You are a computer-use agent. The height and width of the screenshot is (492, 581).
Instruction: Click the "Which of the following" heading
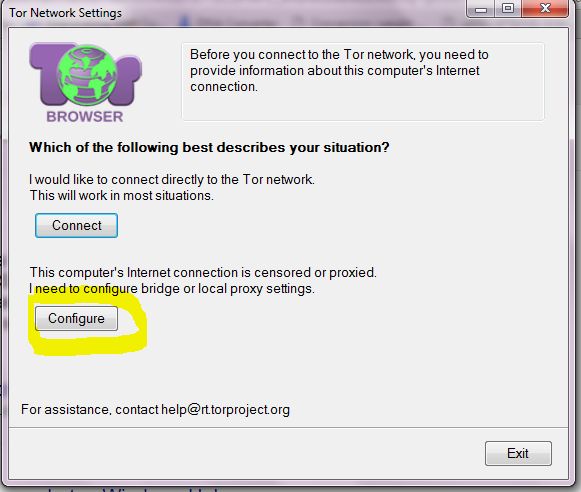click(209, 147)
